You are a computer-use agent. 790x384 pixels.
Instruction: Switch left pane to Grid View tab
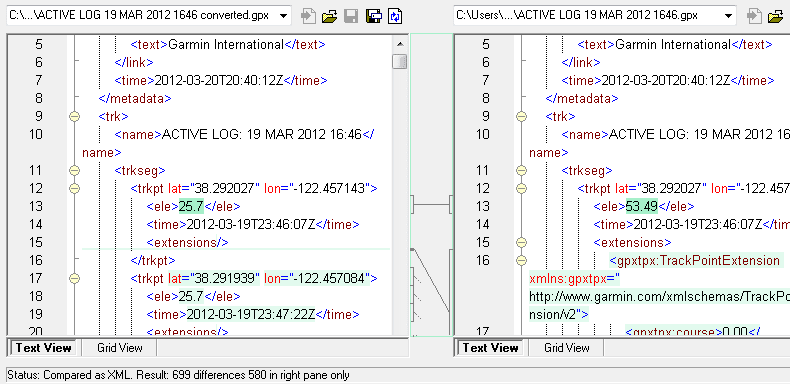coord(120,348)
